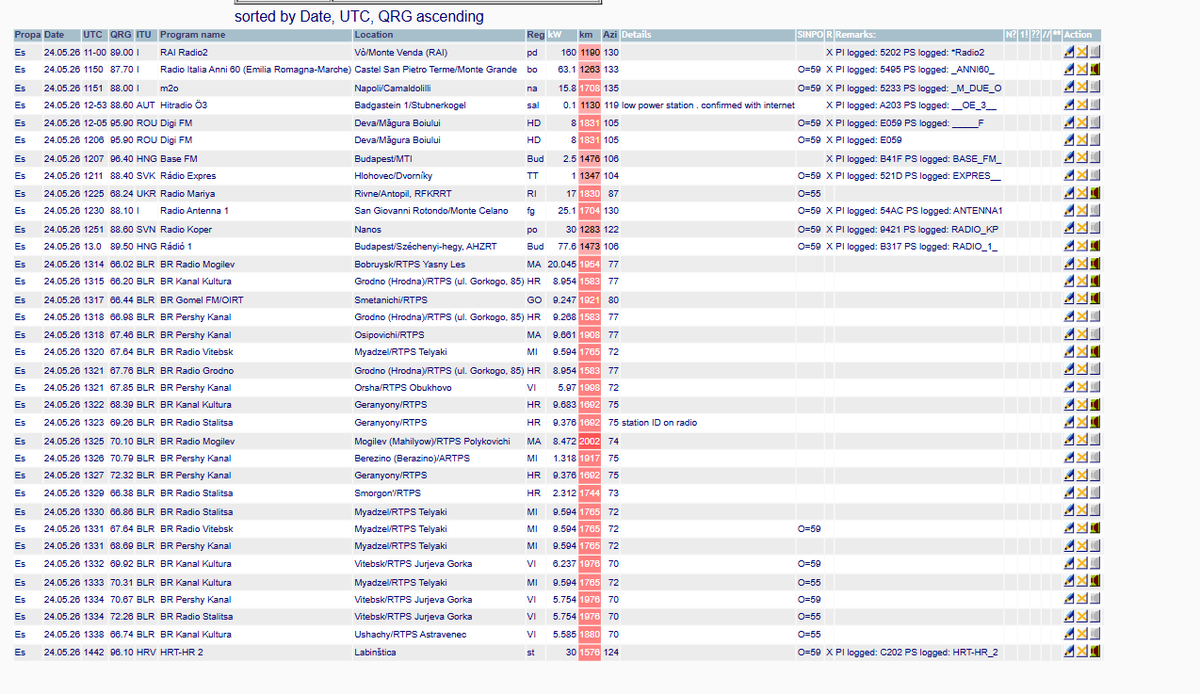1200x694 pixels.
Task: Play audio for BR Radio Mogilev 66.02
Action: tap(1095, 264)
